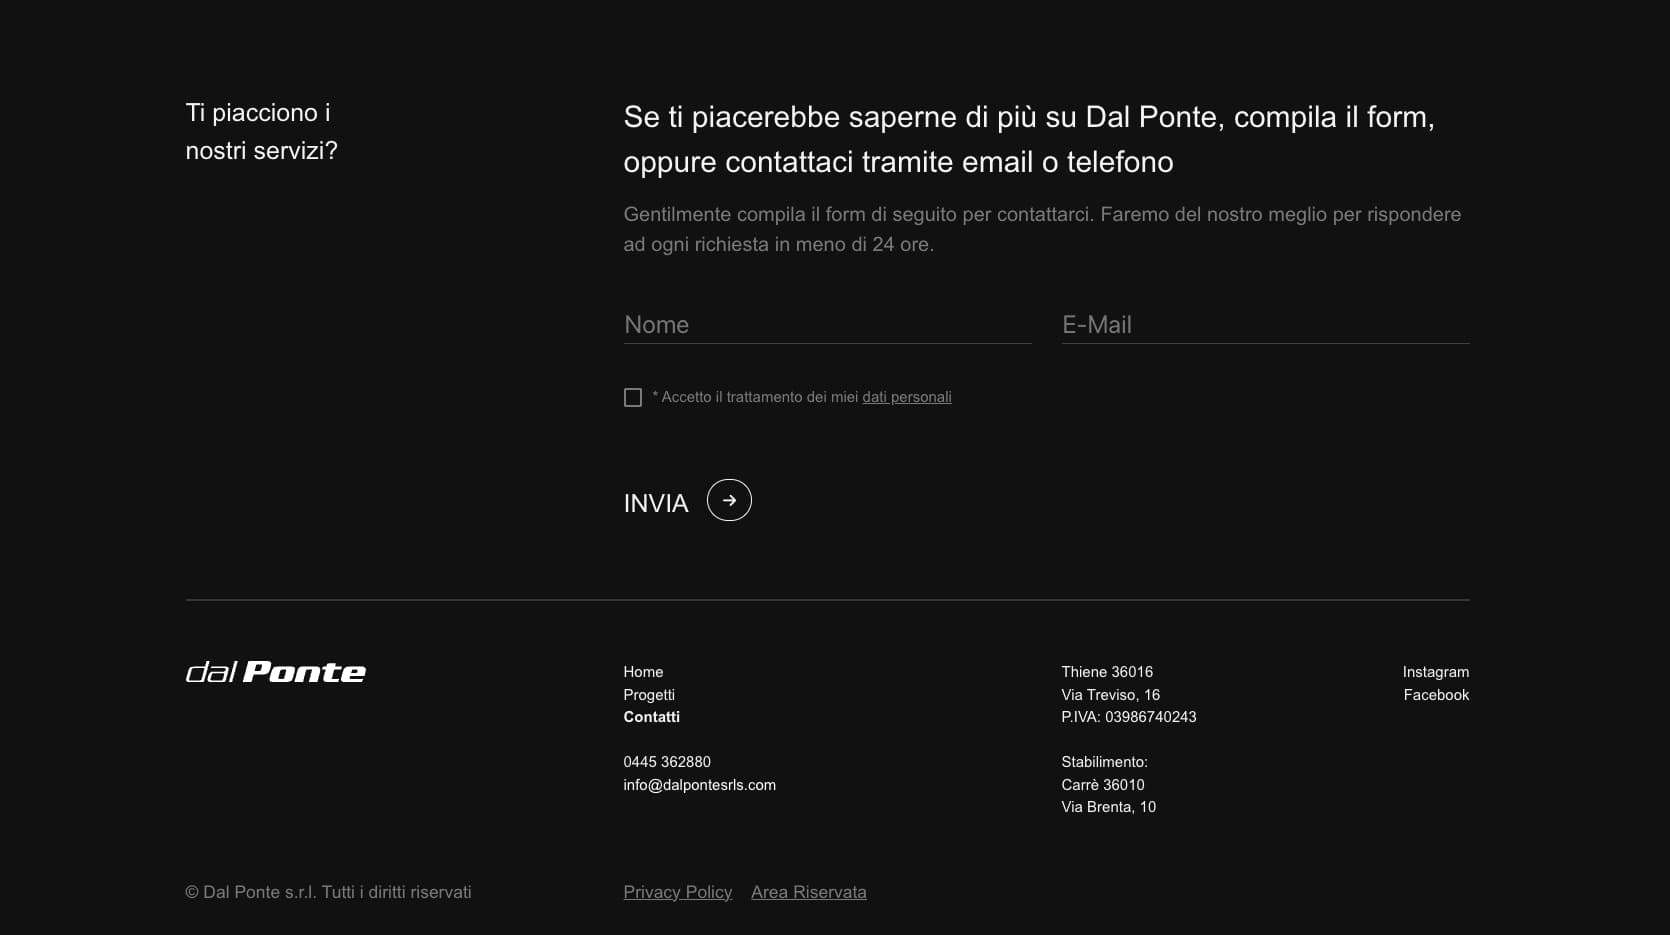Click the 'Se ti piacerebbe saperne di più' heading
This screenshot has width=1670, height=935.
pyautogui.click(x=1029, y=139)
